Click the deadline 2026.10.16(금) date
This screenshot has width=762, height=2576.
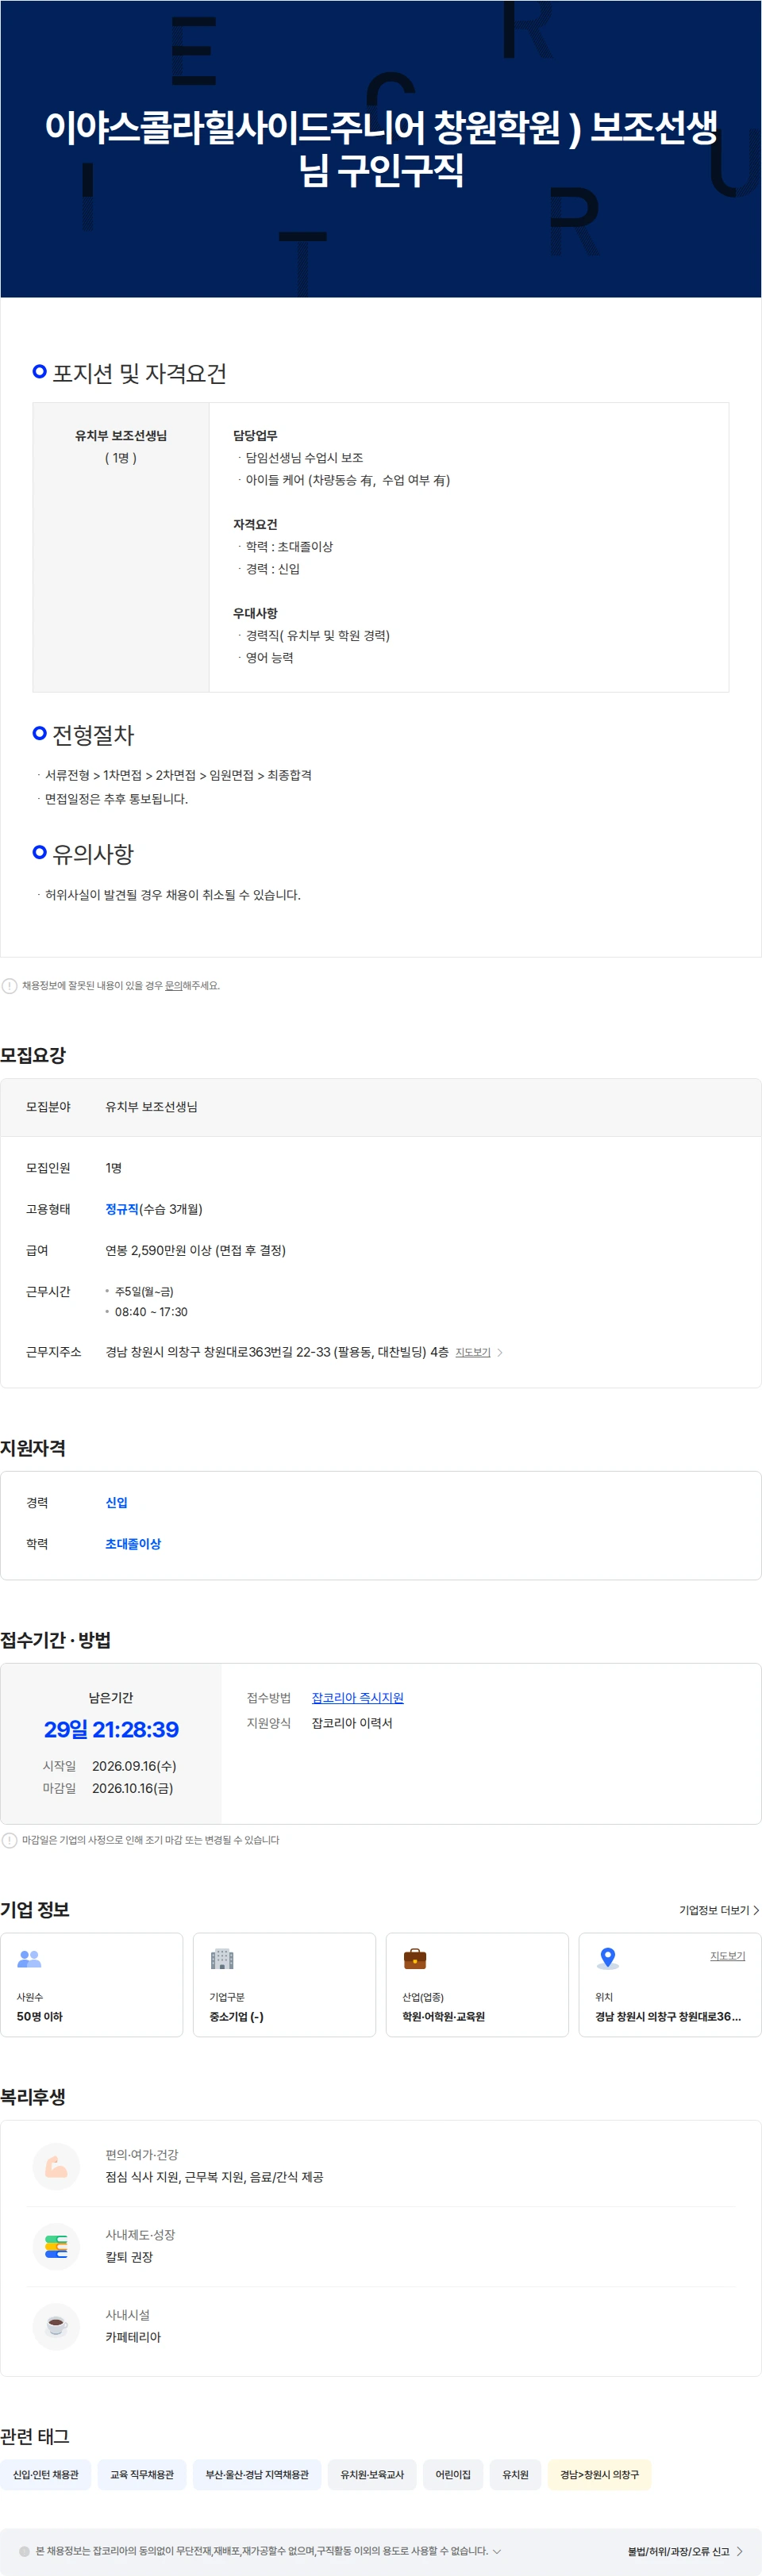[x=132, y=1788]
